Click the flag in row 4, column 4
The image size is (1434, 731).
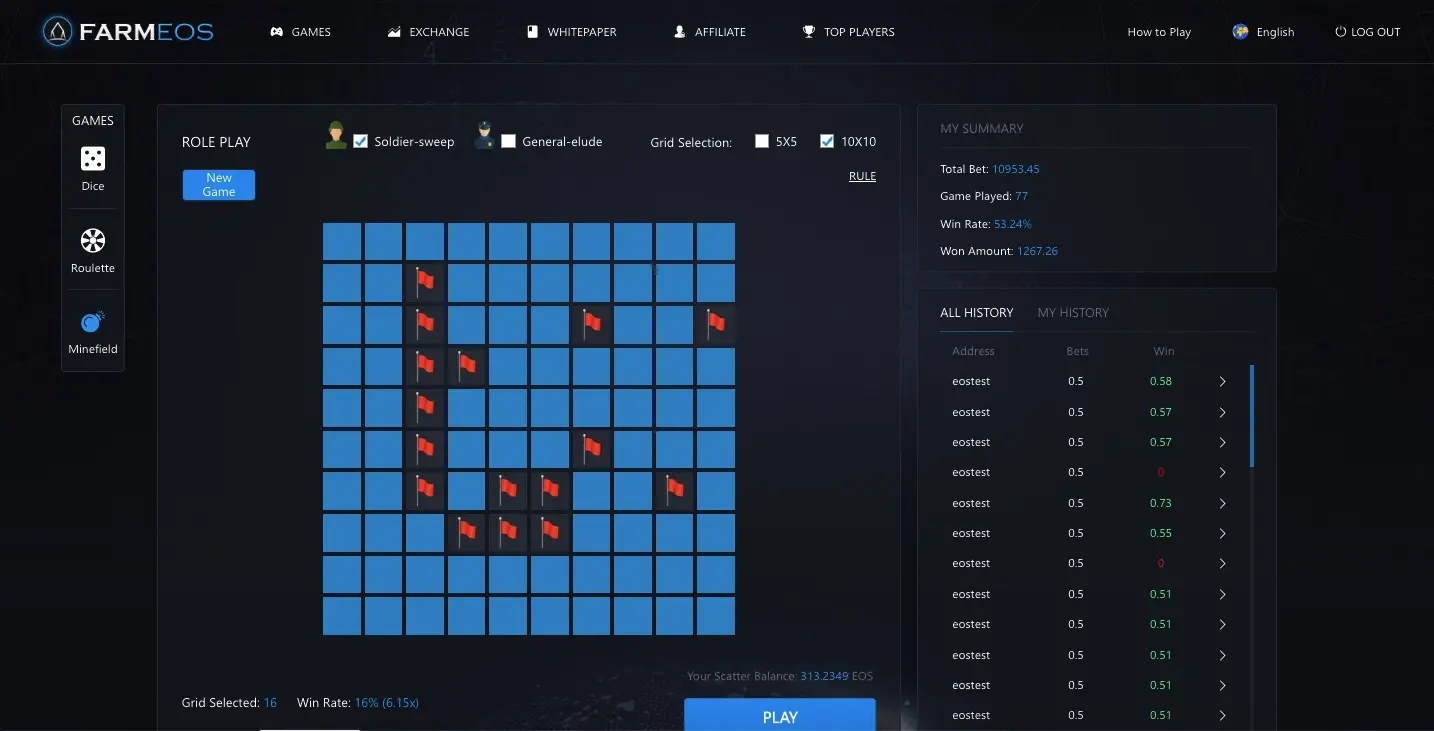coord(467,367)
